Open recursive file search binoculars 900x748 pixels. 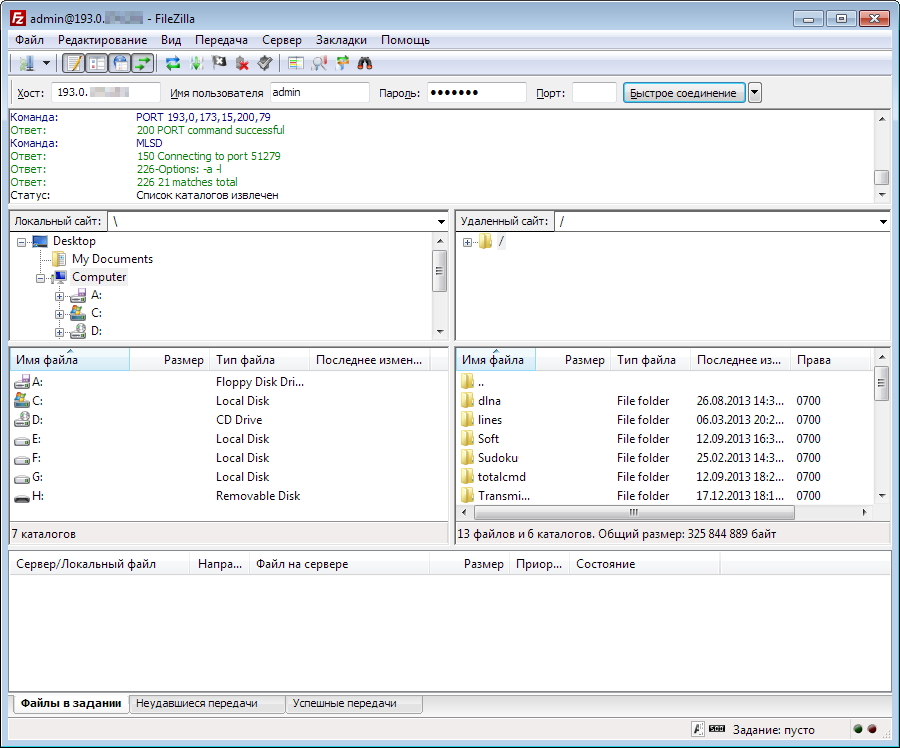(x=365, y=63)
